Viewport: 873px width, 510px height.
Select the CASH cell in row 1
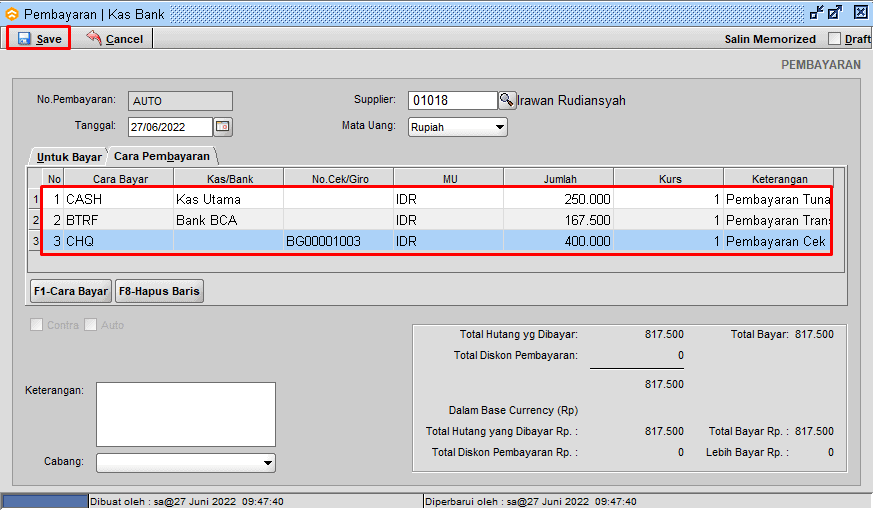click(119, 199)
